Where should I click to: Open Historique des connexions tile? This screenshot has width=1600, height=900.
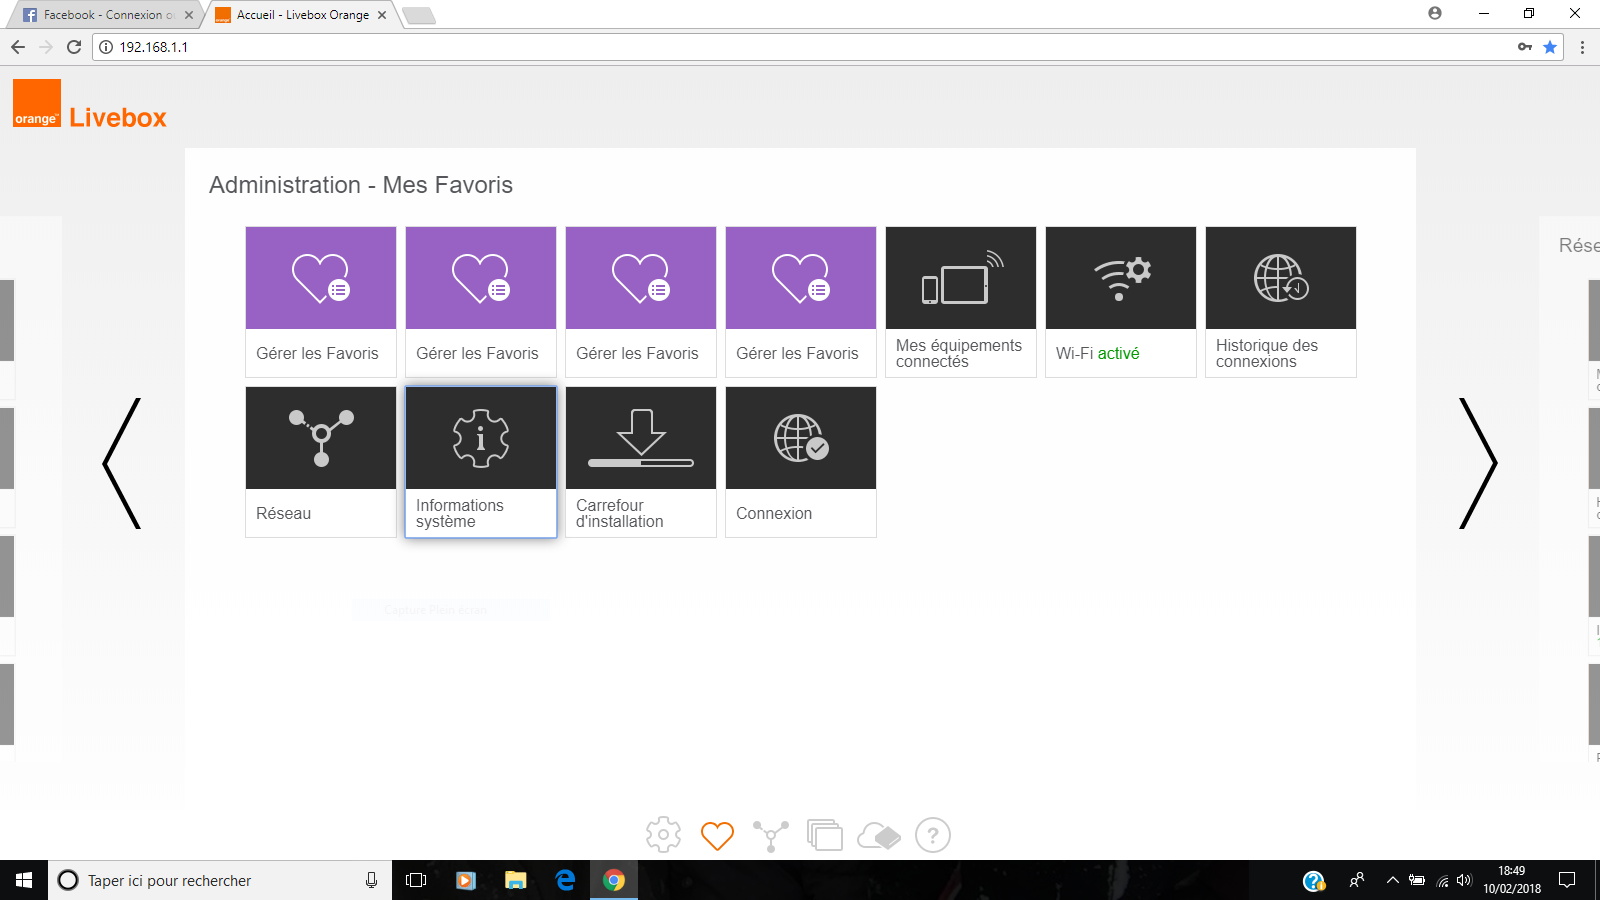click(1280, 301)
